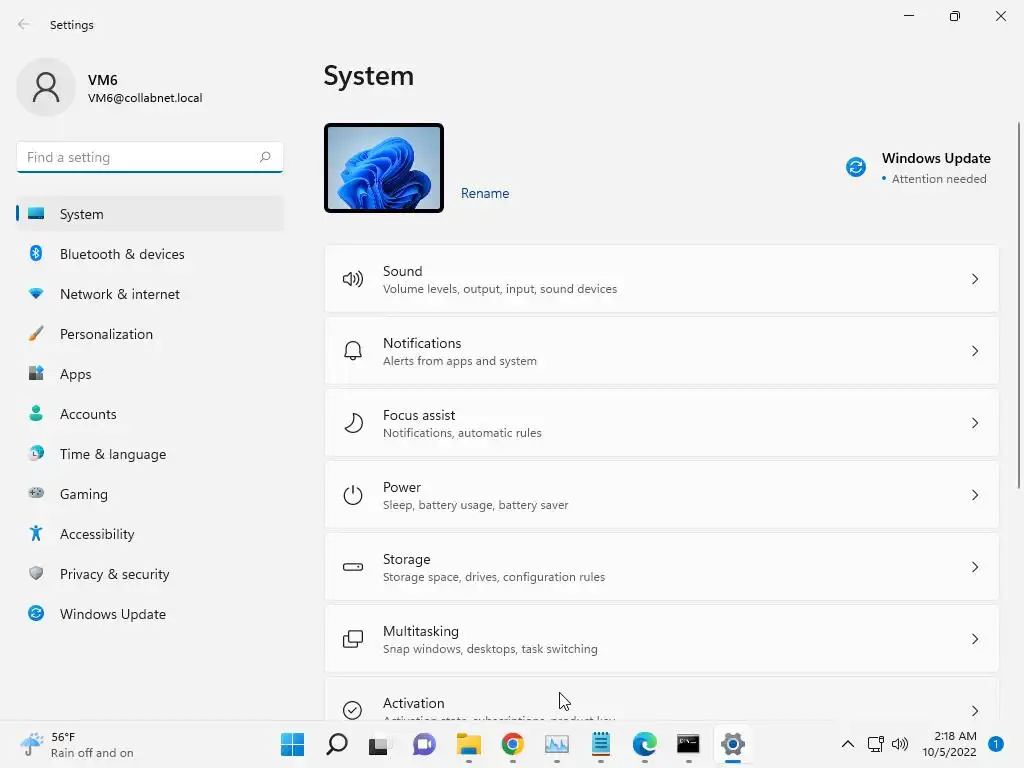Click the Privacy shield icon
1024x768 pixels.
pyautogui.click(x=36, y=573)
